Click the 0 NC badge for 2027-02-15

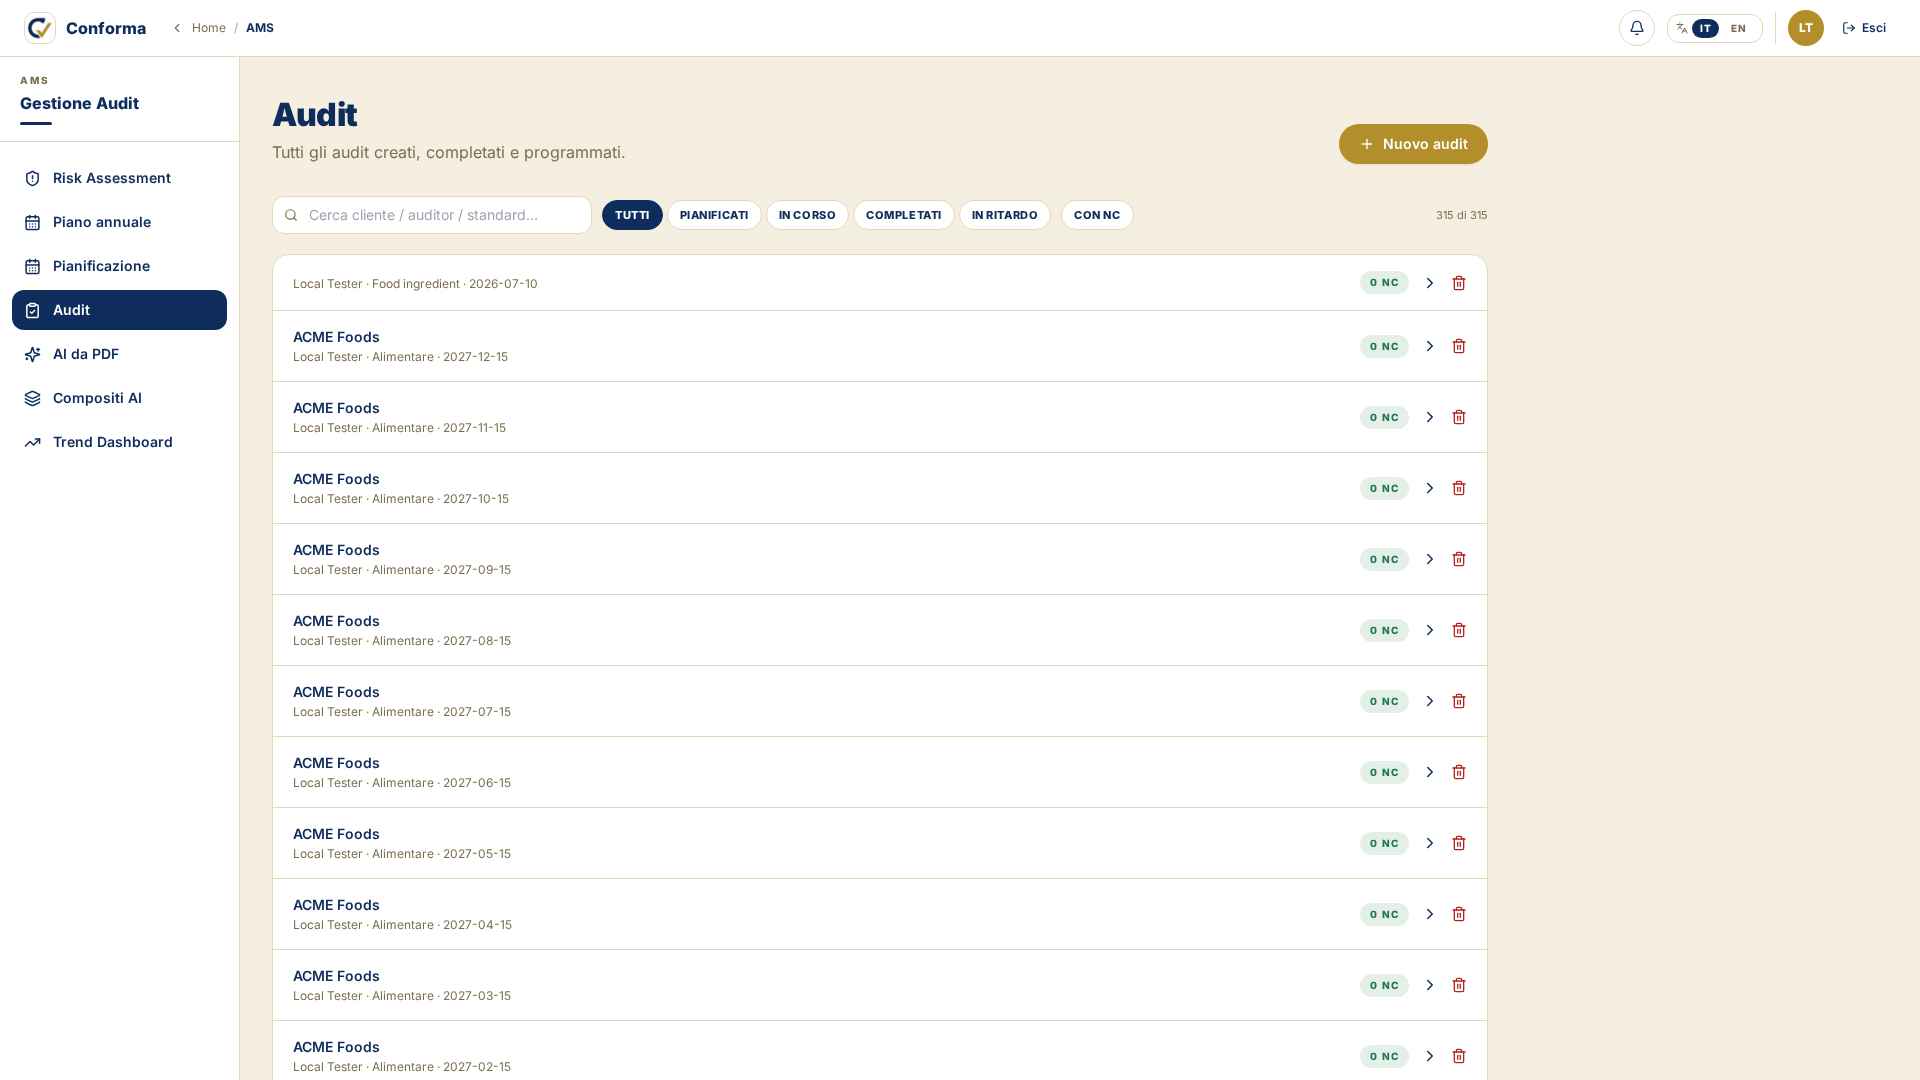[x=1384, y=1056]
